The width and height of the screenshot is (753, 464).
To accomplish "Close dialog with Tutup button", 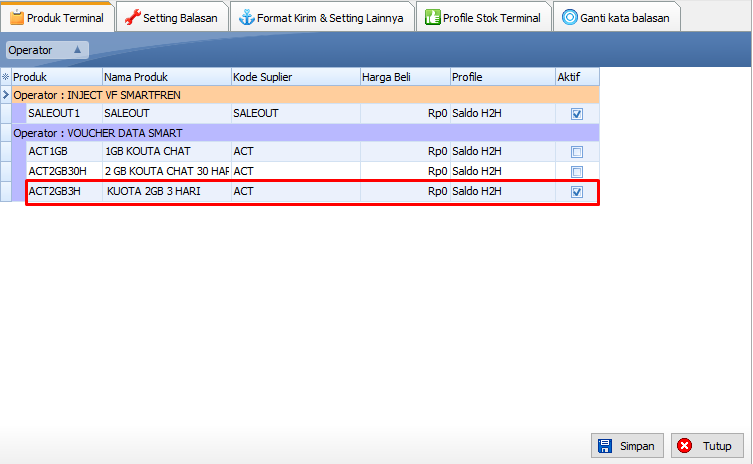I will click(x=707, y=446).
